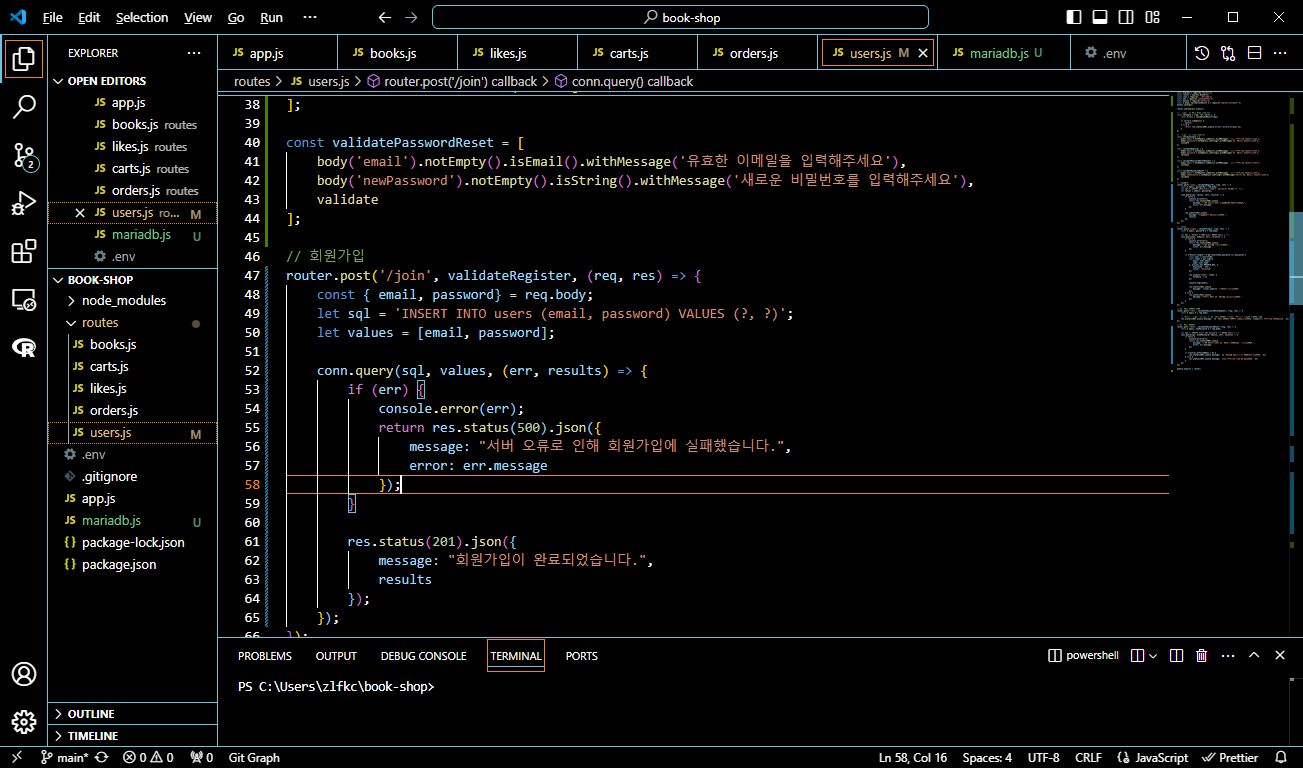Open the Remote Explorer icon
Viewport: 1303px width, 768px height.
coord(24,299)
